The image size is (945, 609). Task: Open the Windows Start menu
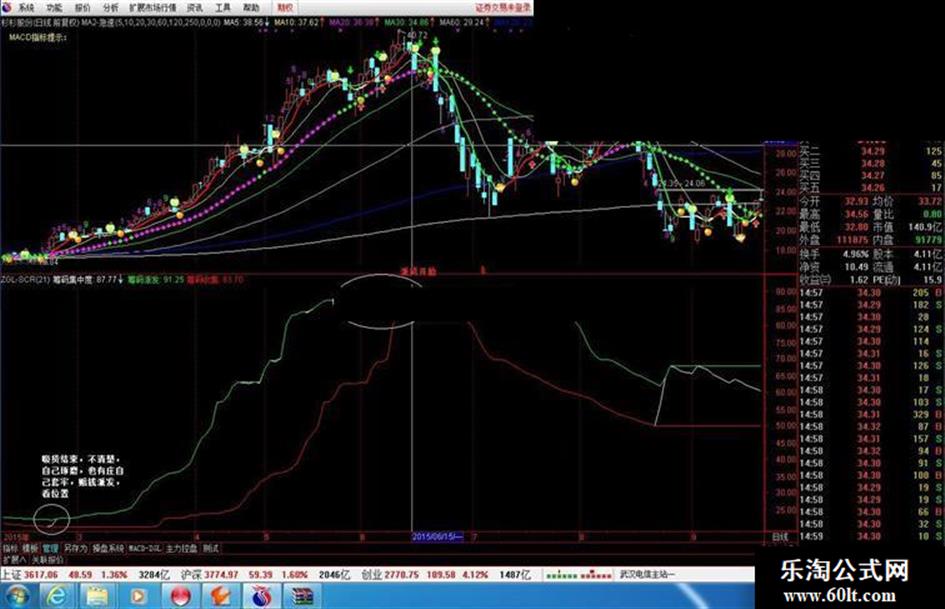pos(16,596)
